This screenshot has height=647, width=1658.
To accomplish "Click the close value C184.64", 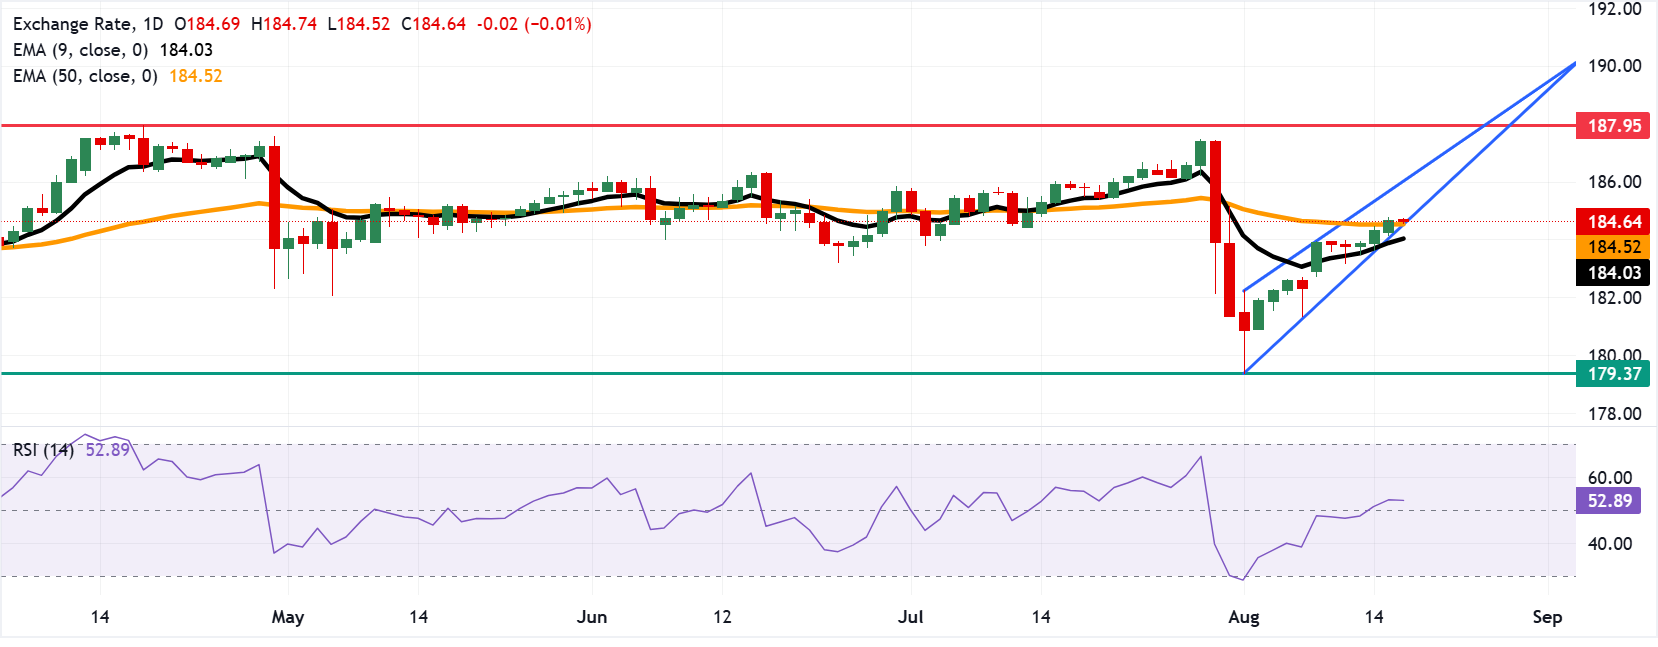I will [x=434, y=24].
